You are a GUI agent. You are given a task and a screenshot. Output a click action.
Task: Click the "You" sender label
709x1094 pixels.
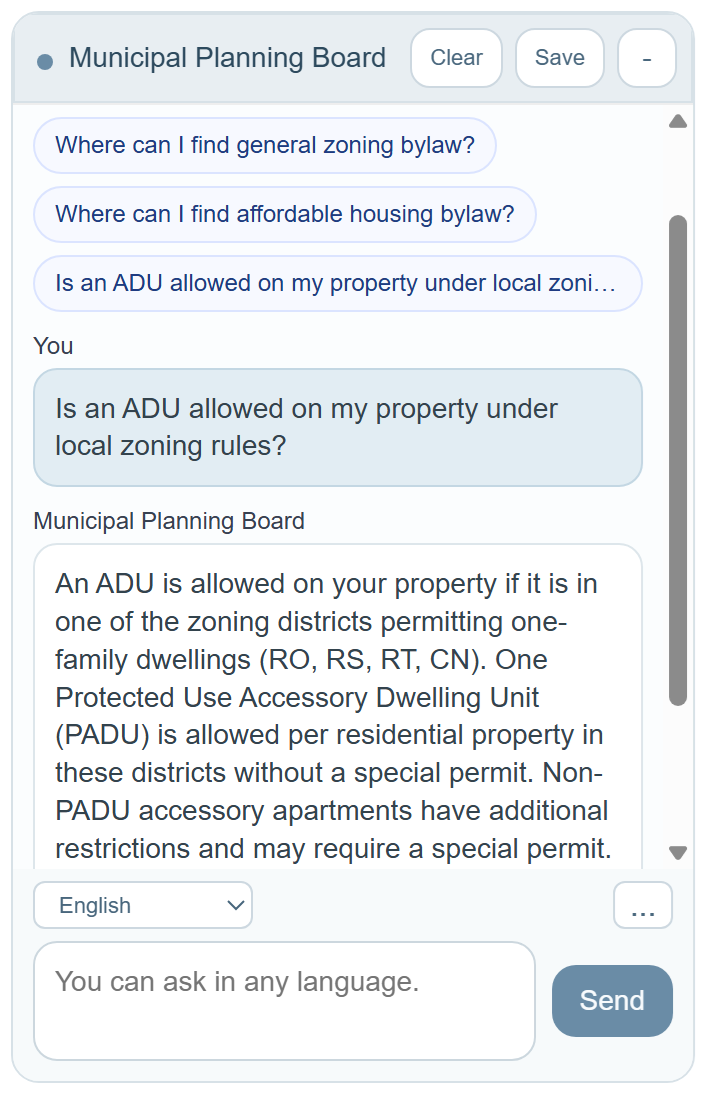click(x=53, y=346)
